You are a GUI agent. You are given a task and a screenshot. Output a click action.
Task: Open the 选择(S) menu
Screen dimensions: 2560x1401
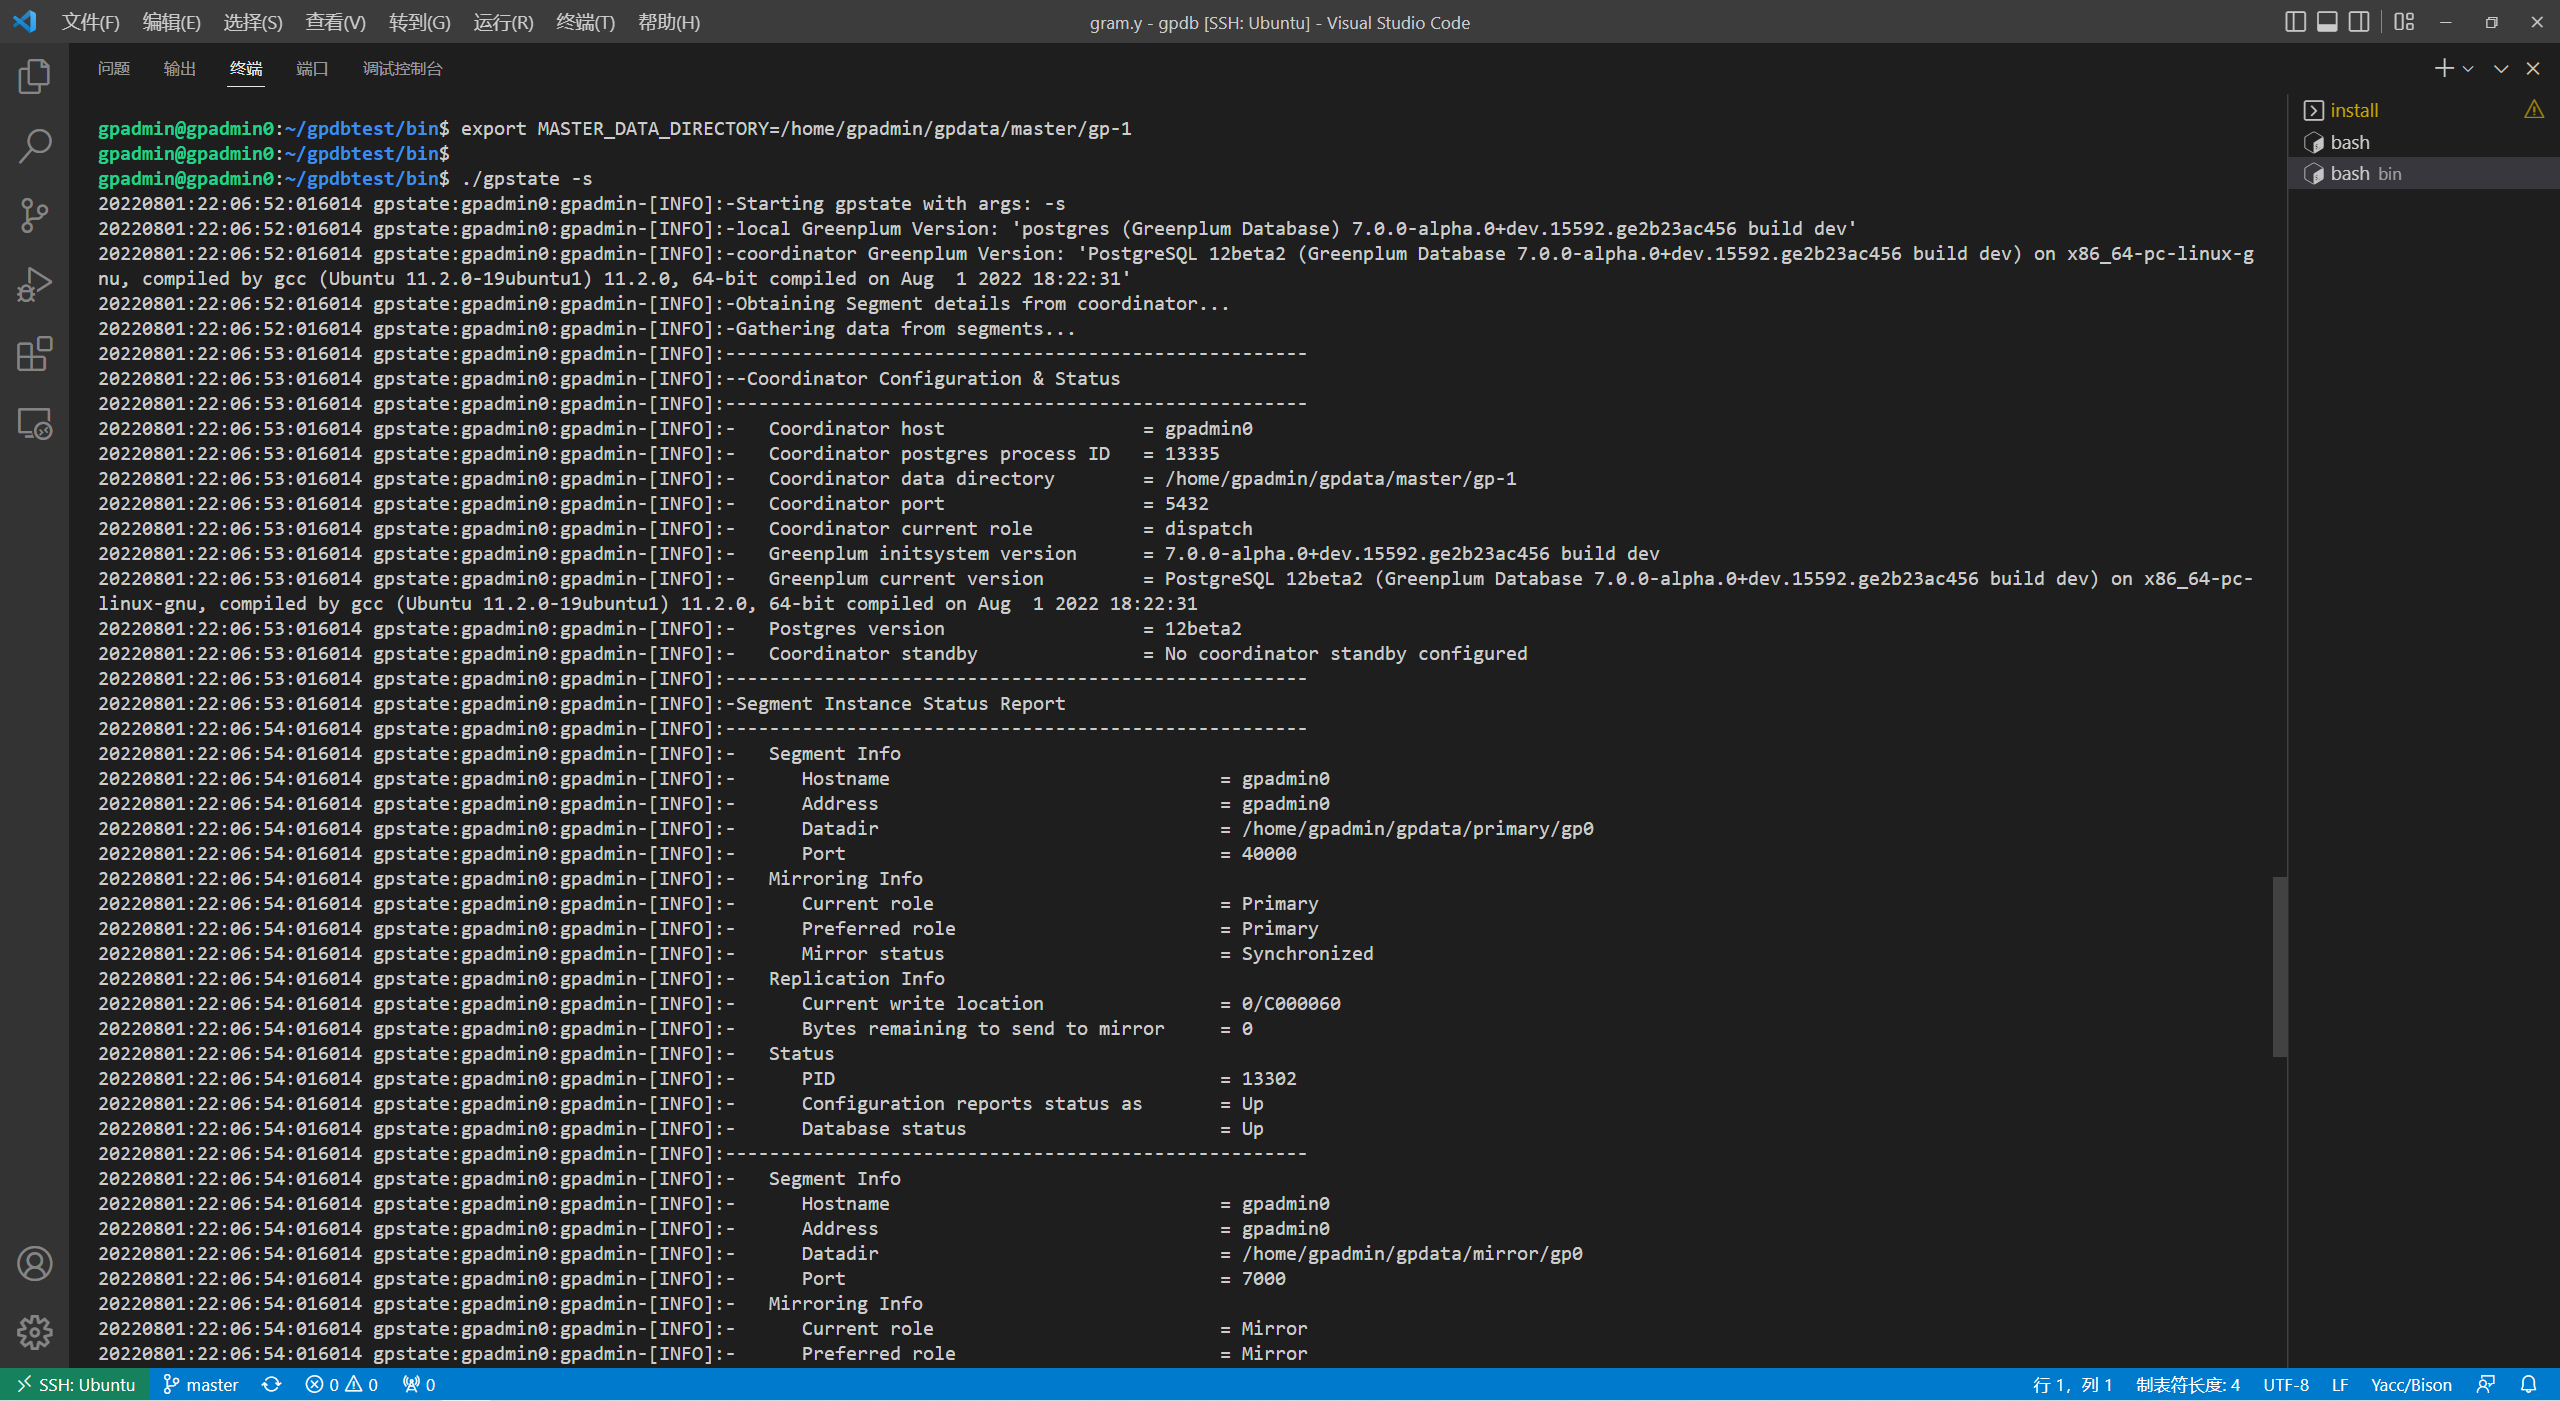coord(252,22)
